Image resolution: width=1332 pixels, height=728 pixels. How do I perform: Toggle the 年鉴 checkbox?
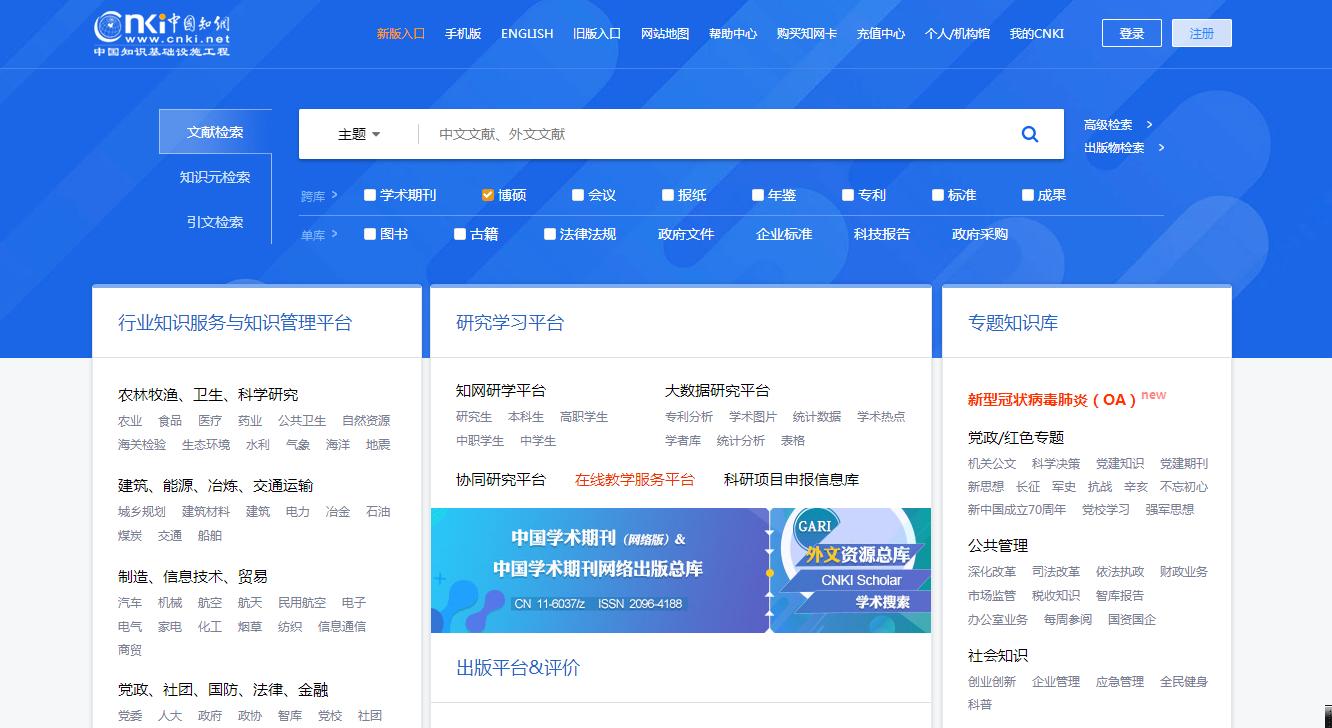[x=758, y=195]
